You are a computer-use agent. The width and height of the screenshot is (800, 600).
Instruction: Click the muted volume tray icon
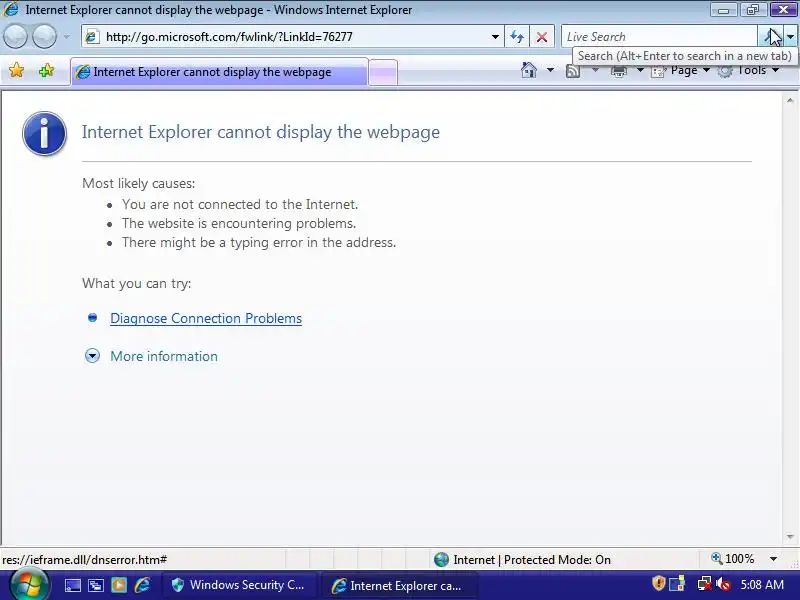(x=722, y=584)
